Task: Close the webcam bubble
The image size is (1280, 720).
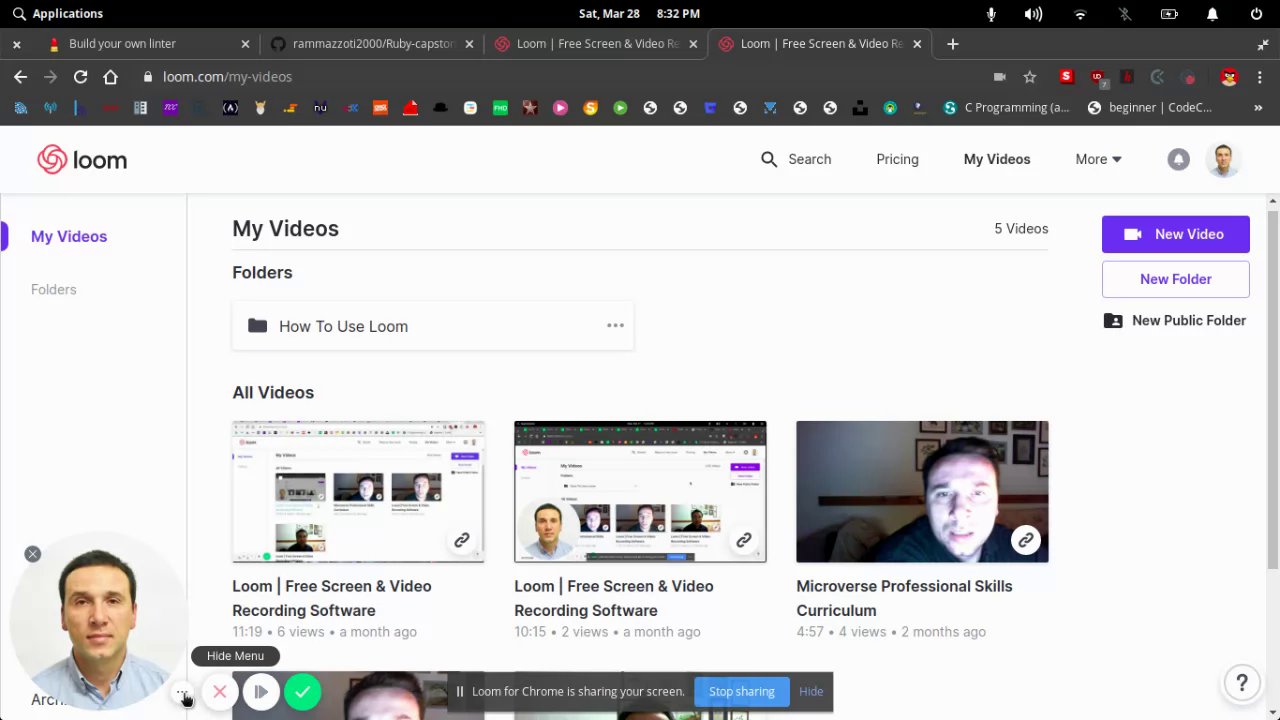Action: (33, 554)
